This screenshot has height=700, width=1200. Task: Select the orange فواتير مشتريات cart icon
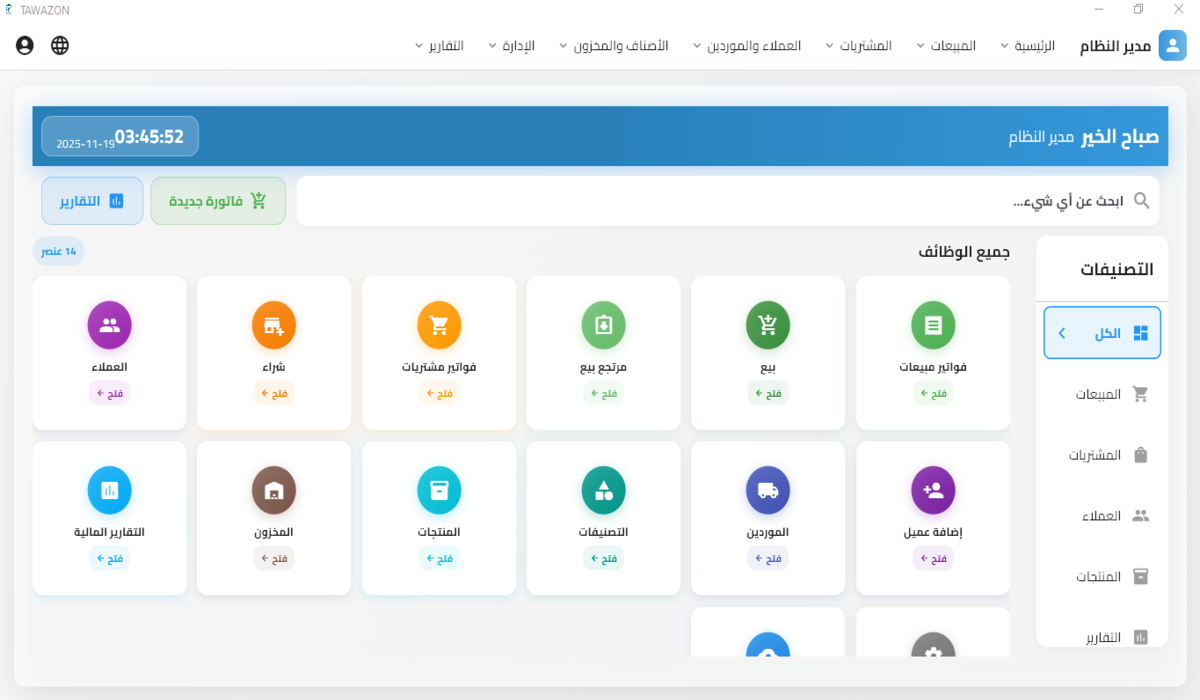tap(438, 325)
